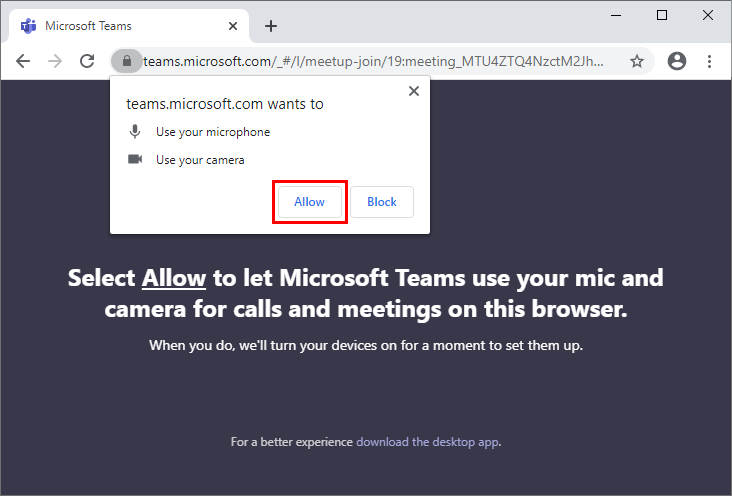Click Allow in the permission prompt
This screenshot has width=732, height=496.
pyautogui.click(x=310, y=202)
